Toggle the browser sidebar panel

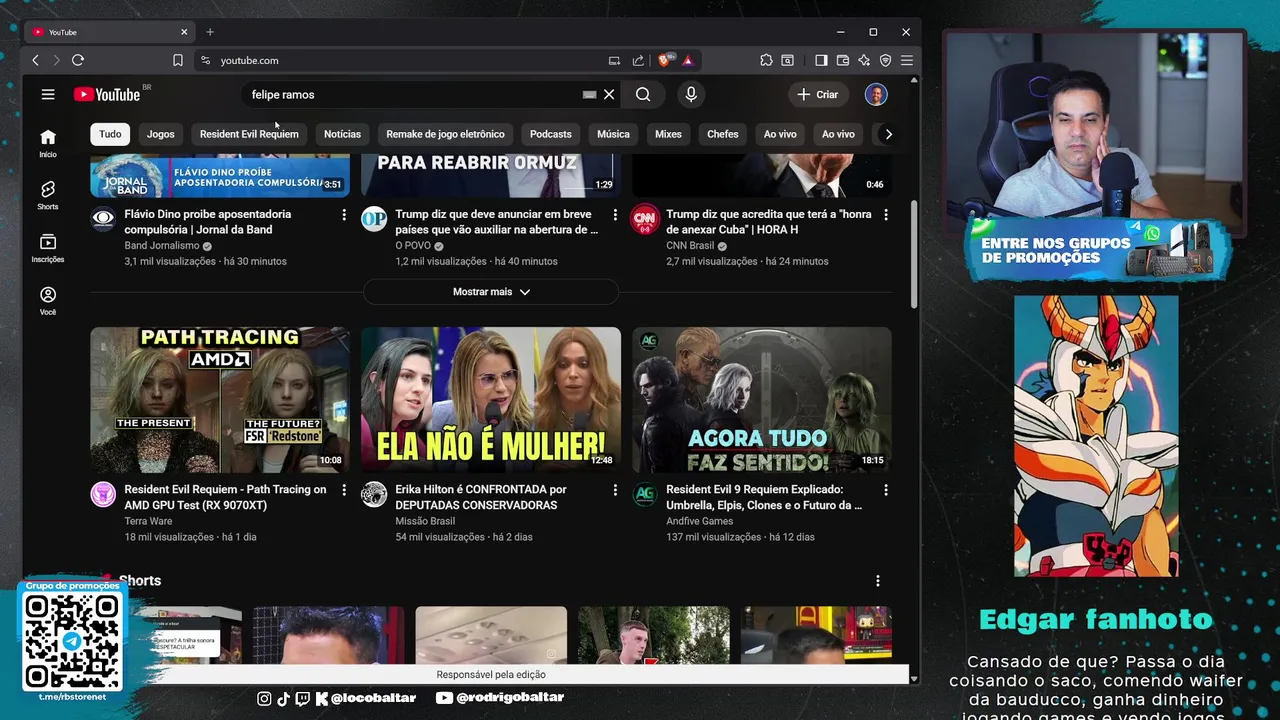(x=821, y=60)
